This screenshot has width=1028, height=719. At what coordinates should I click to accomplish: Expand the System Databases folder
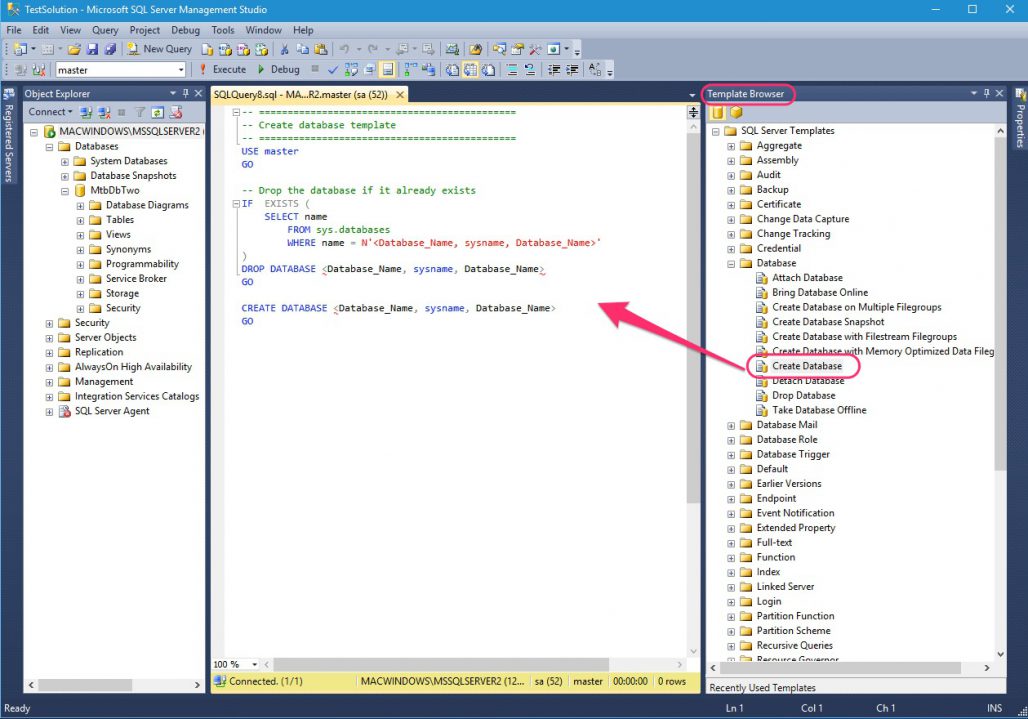click(65, 161)
